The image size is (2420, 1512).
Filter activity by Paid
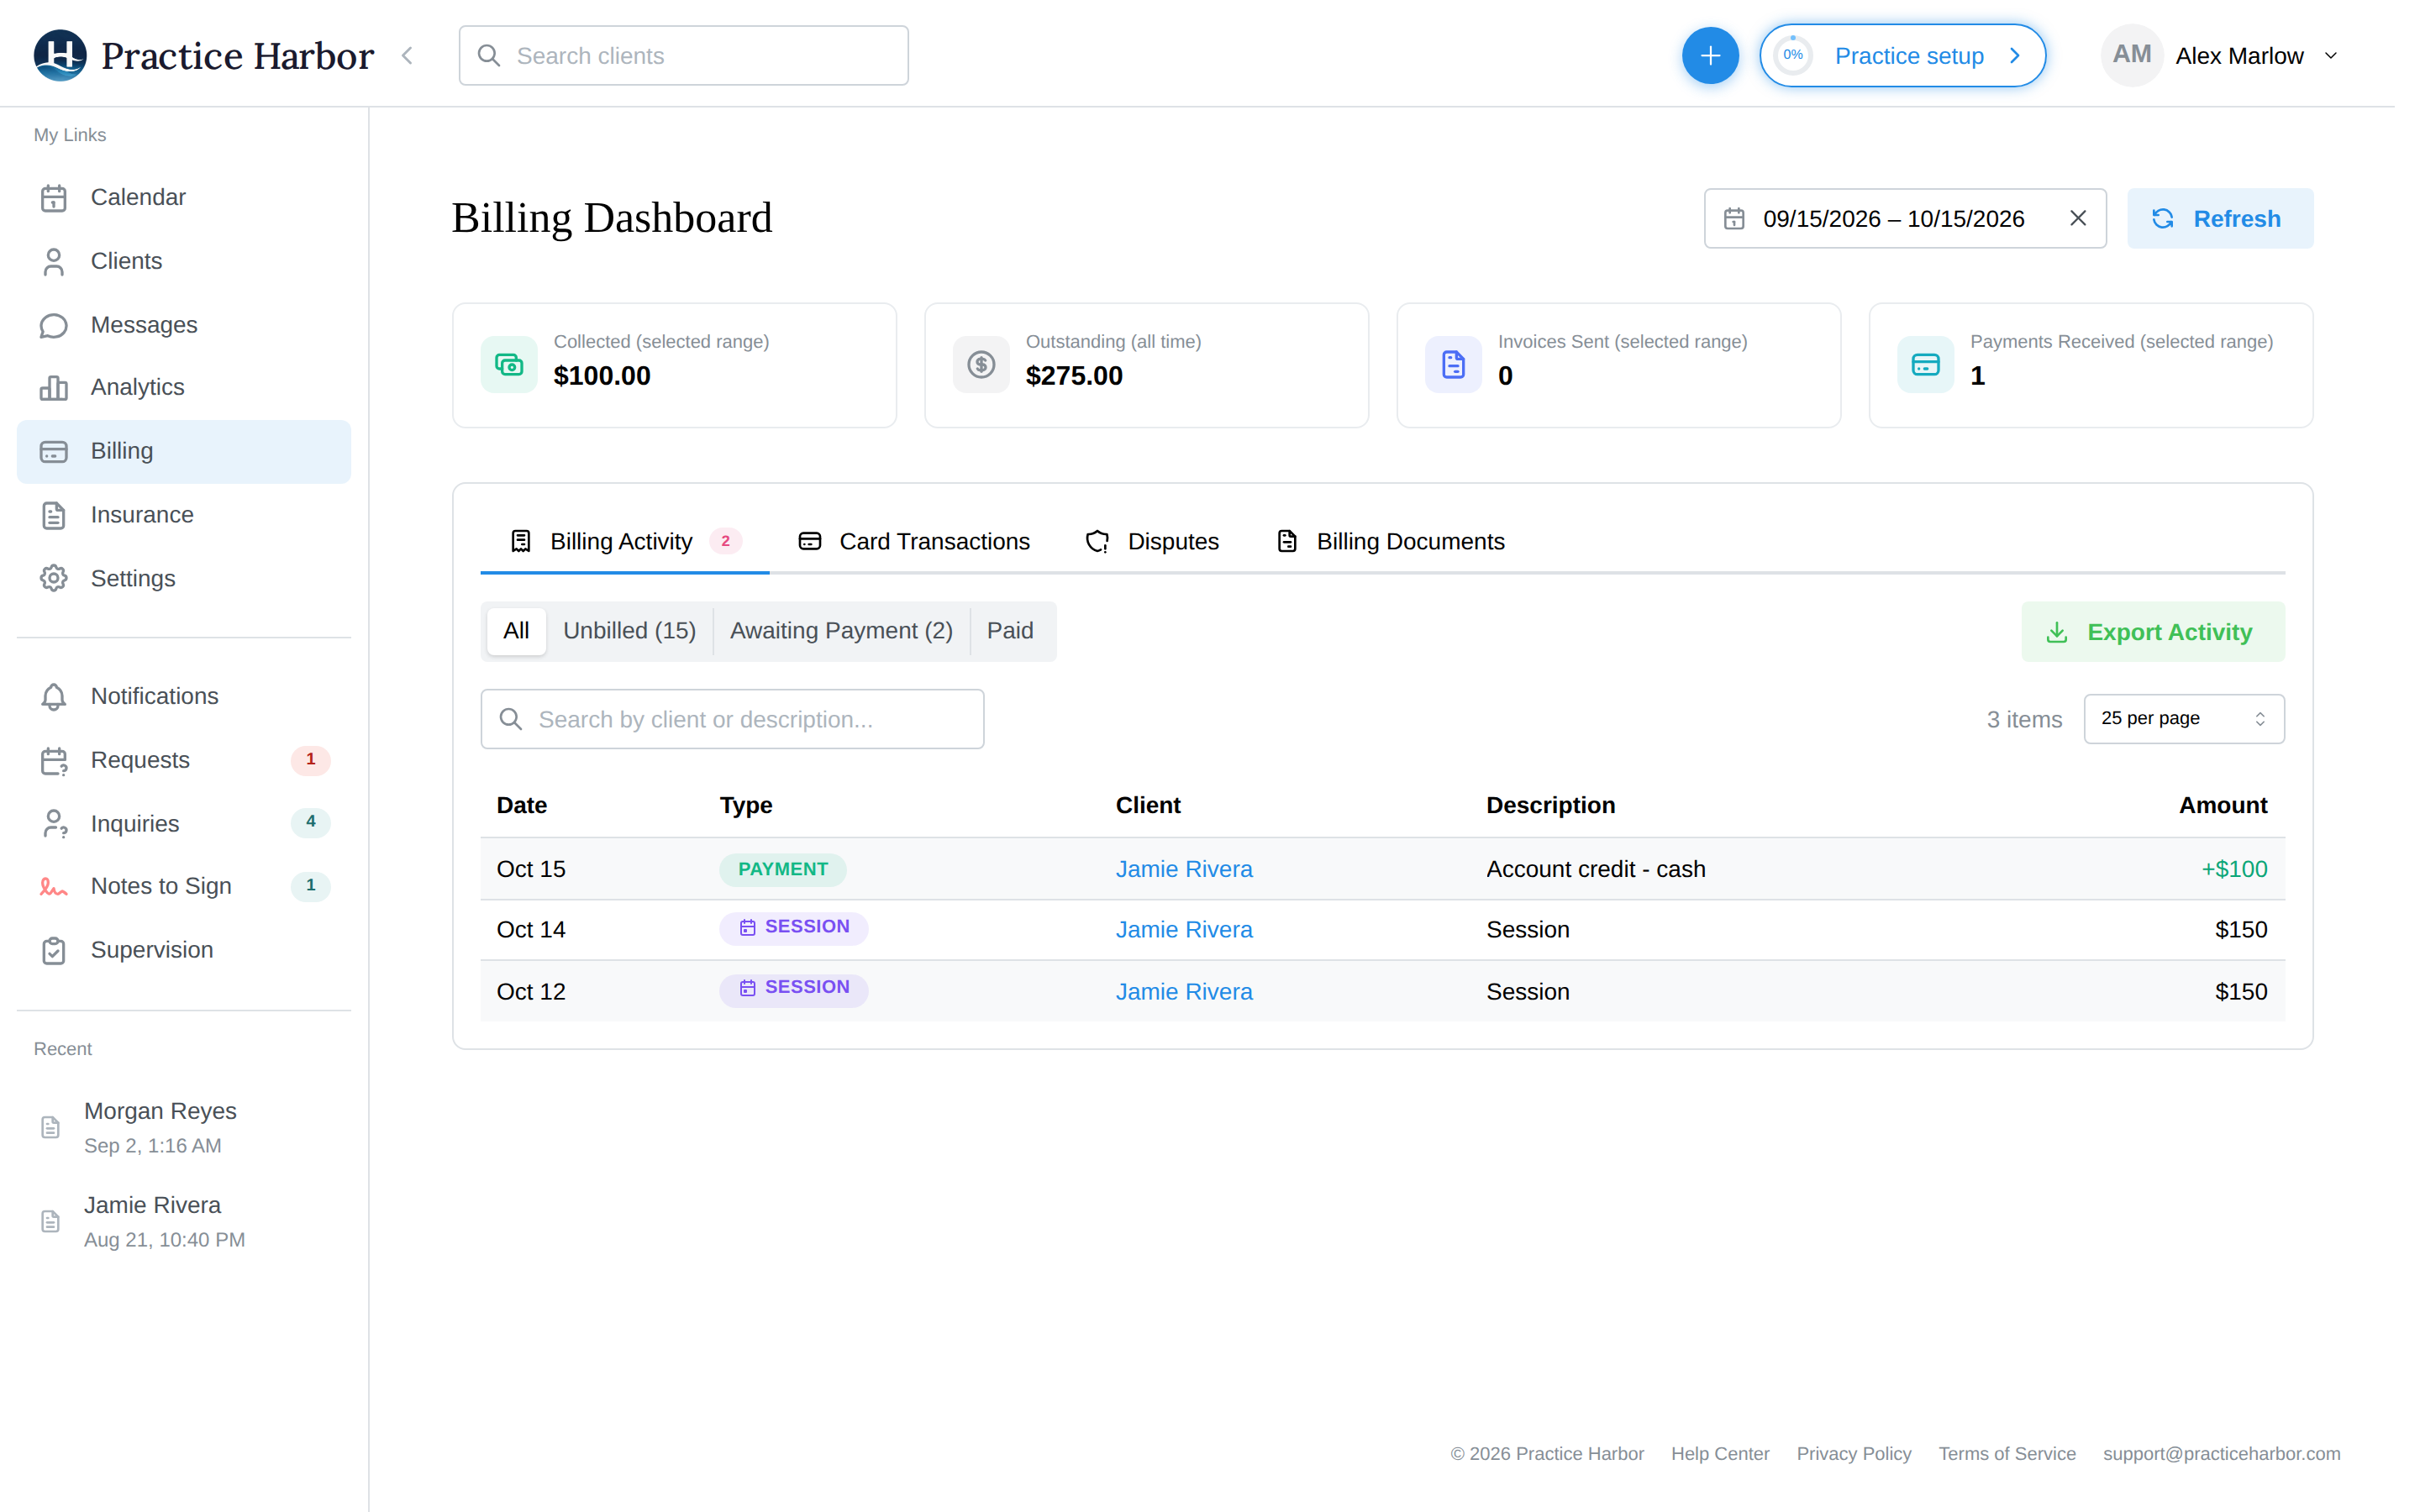tap(1010, 631)
